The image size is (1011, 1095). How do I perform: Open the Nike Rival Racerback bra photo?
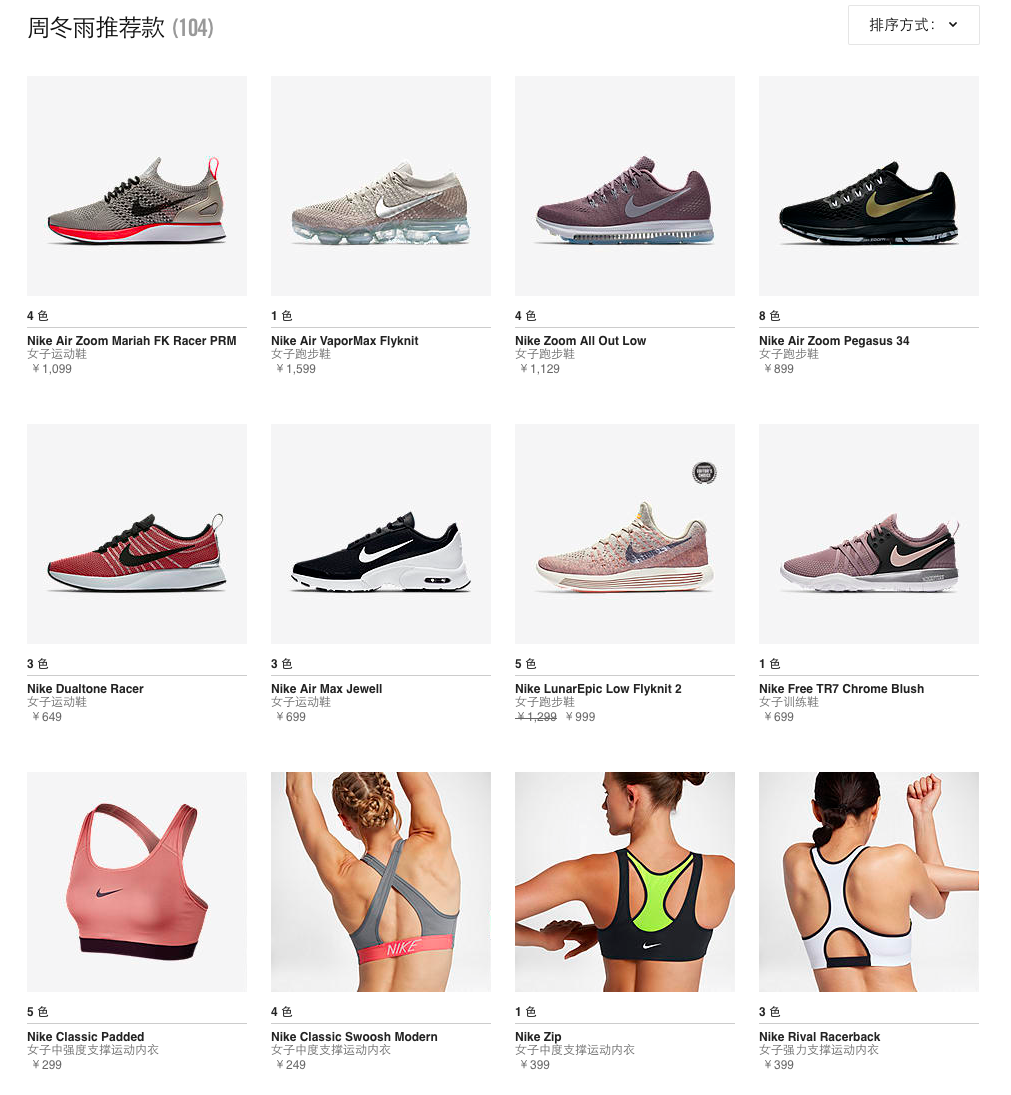click(x=869, y=881)
